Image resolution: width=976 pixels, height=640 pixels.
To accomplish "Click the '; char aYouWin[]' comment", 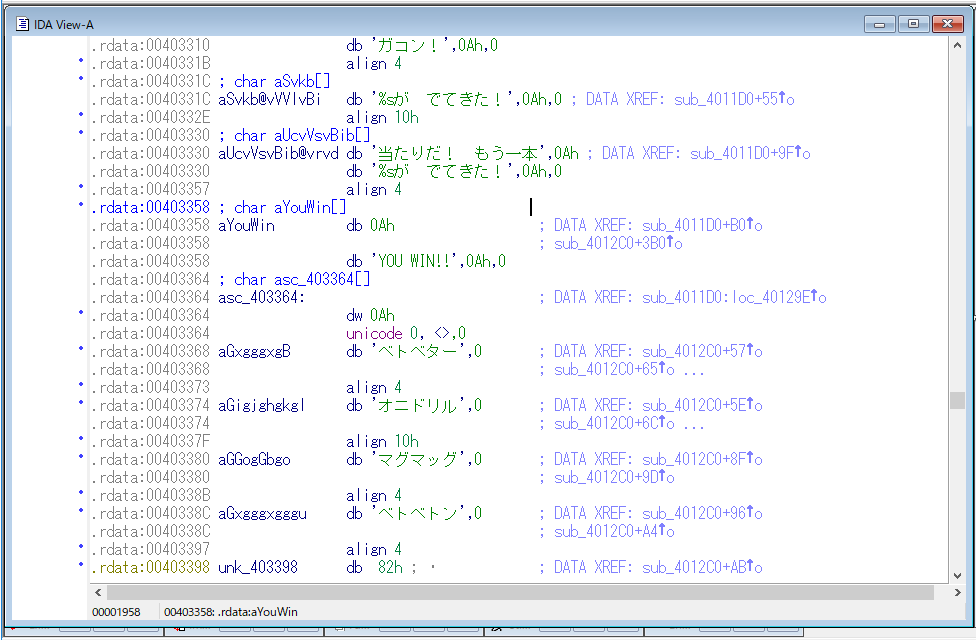I will coord(282,207).
